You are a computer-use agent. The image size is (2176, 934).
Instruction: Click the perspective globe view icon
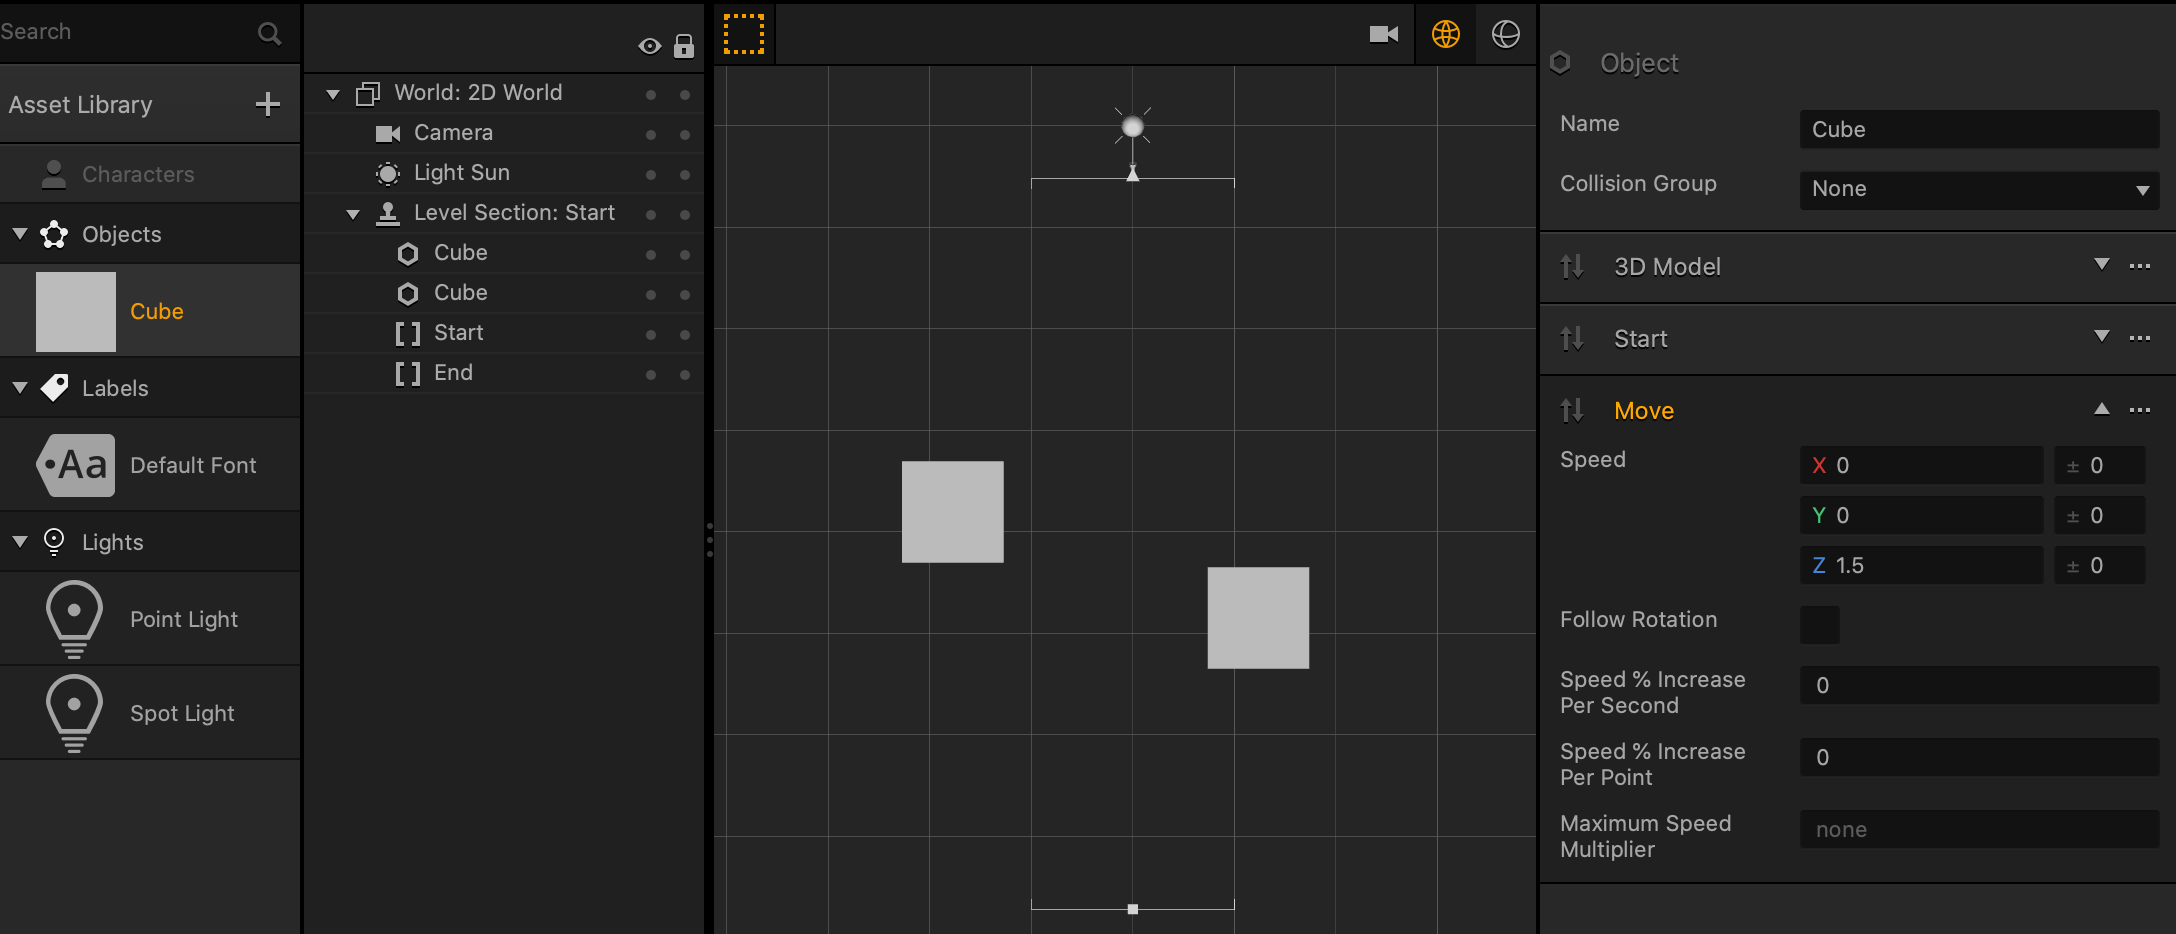coord(1506,34)
